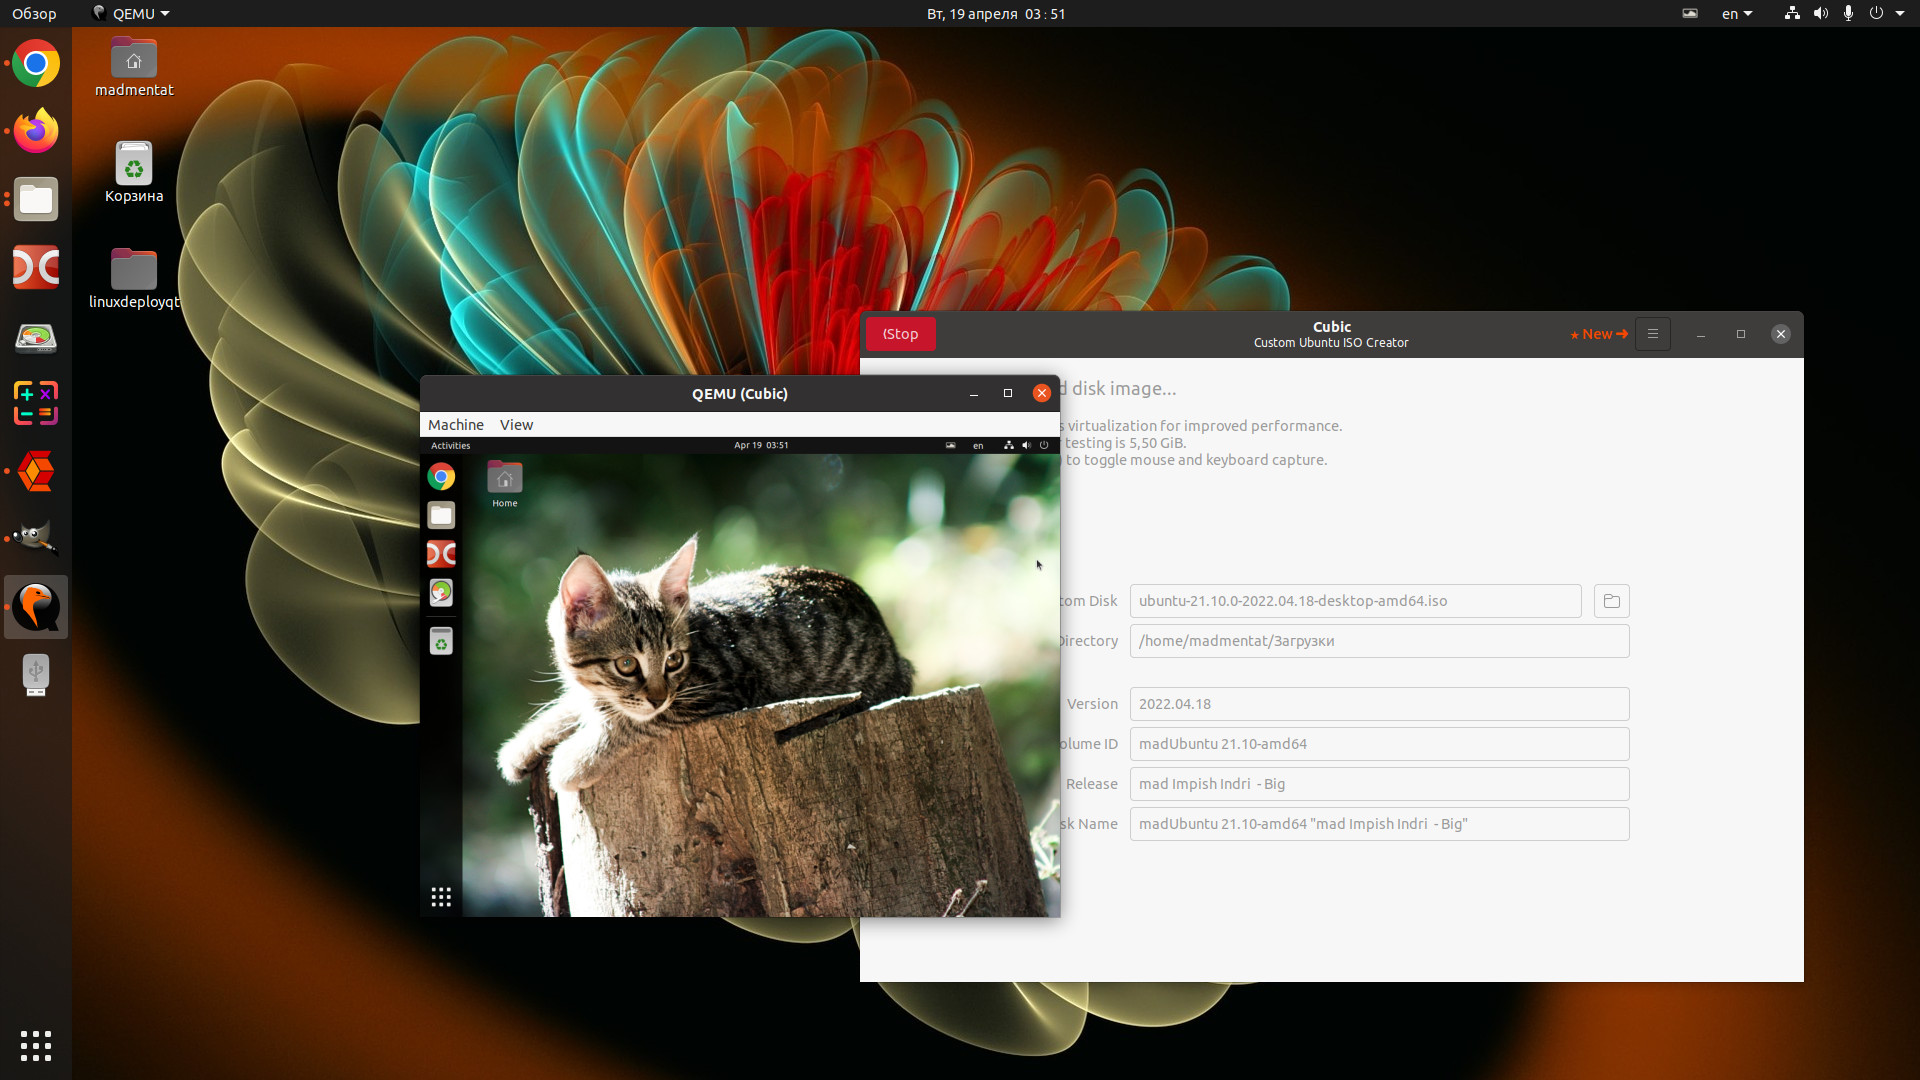Open disk usage icon in QEMU guest dock

441,592
